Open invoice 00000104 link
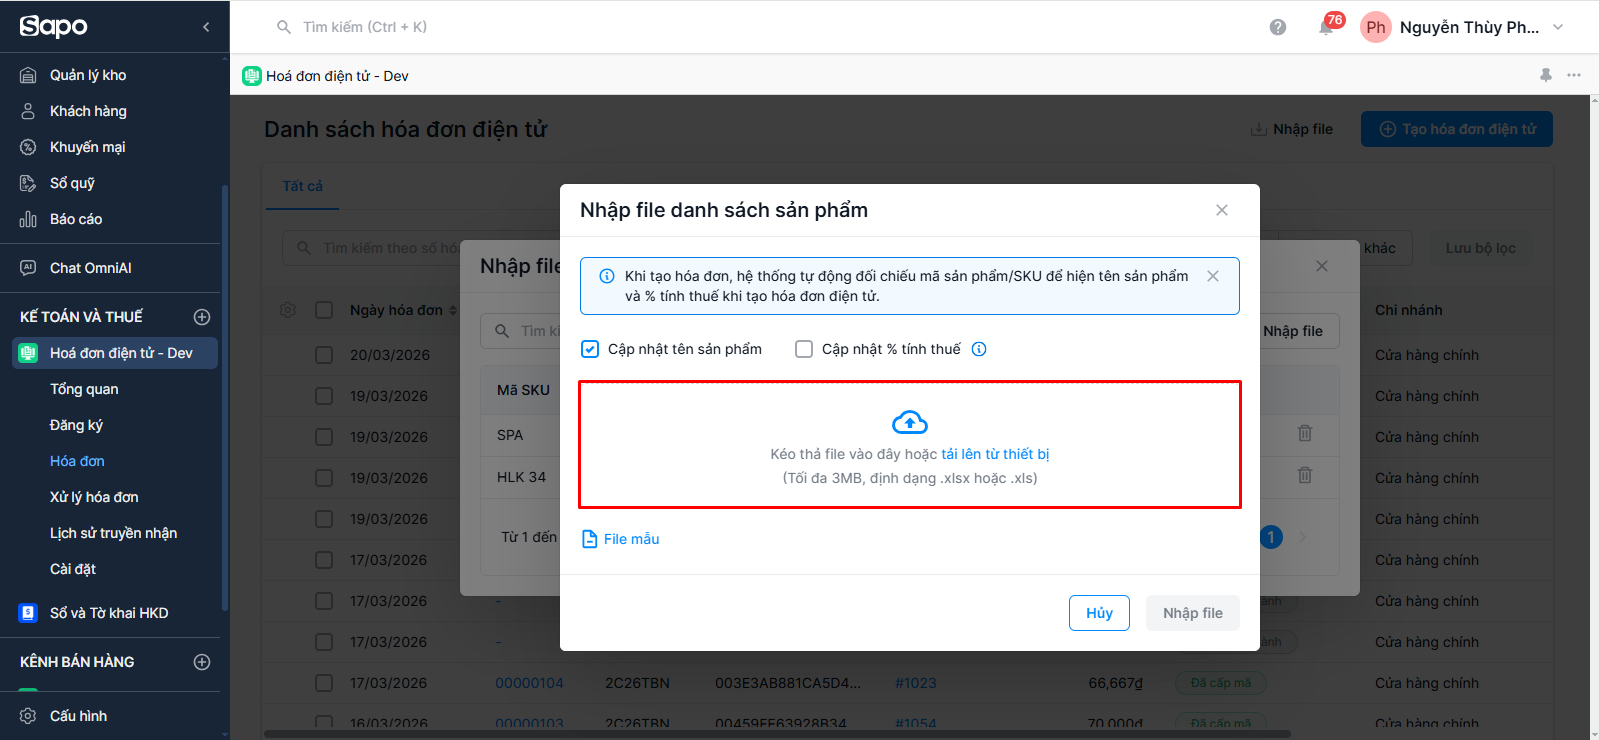 [x=529, y=683]
